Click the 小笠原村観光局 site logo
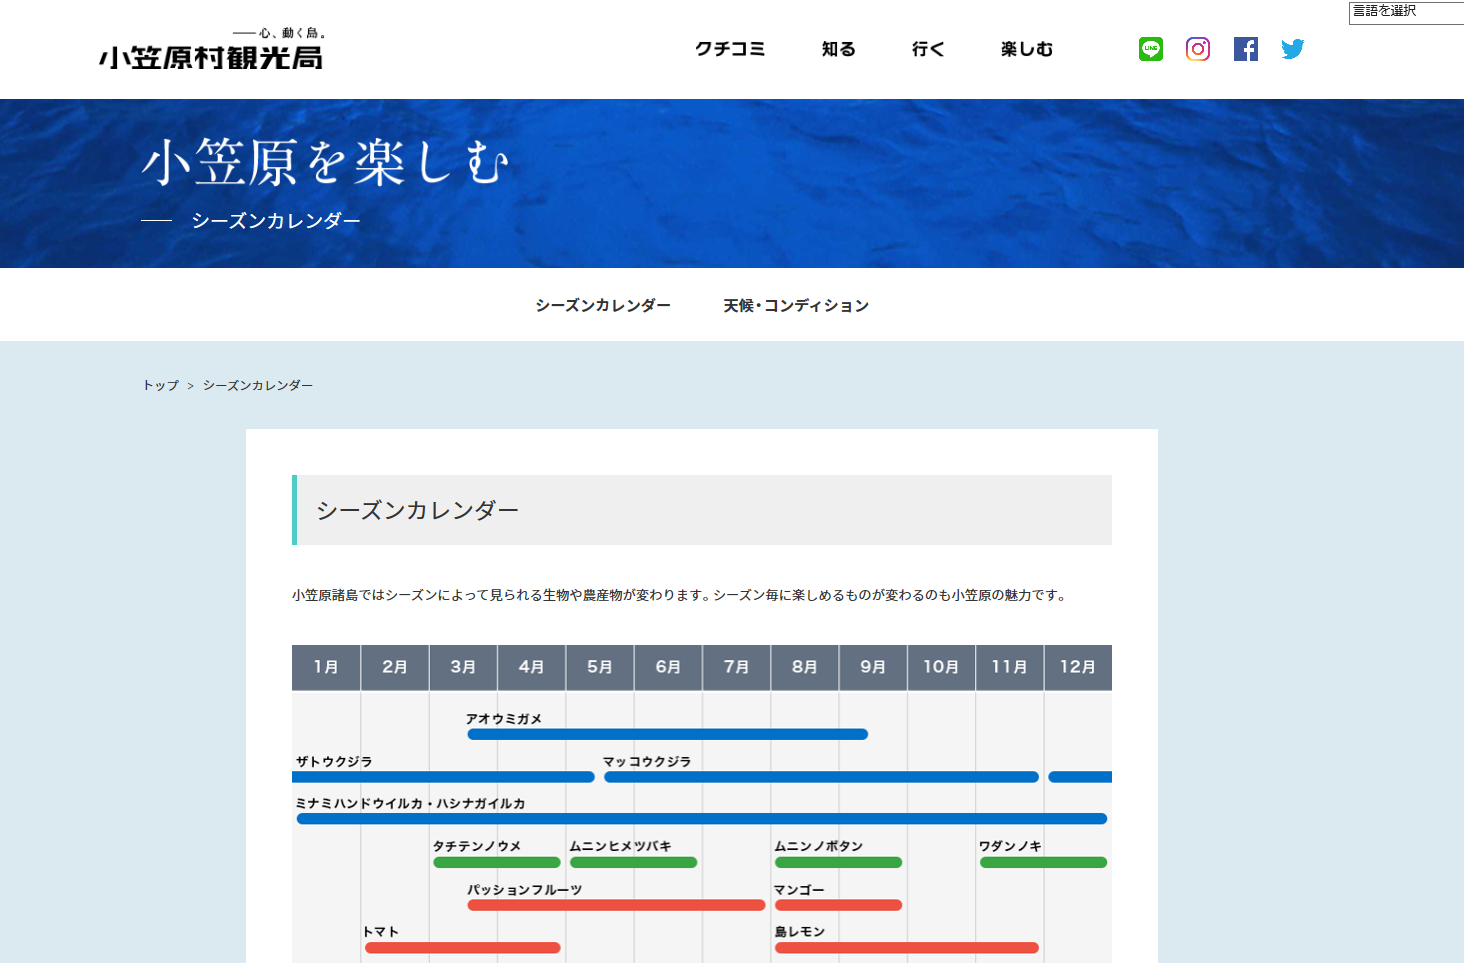The height and width of the screenshot is (963, 1464). (x=211, y=50)
